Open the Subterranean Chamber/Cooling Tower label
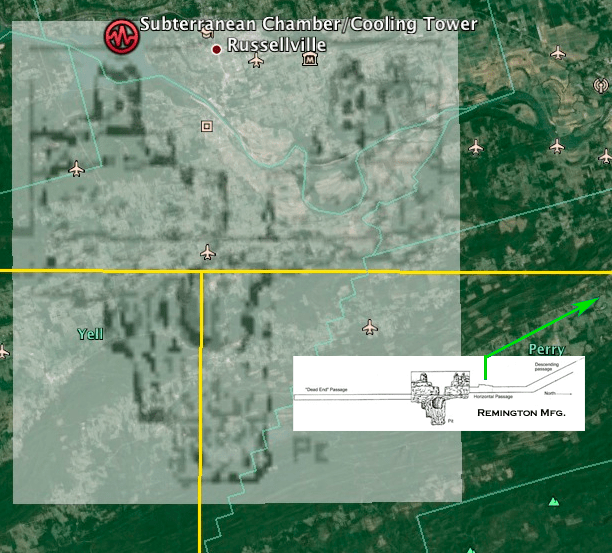This screenshot has height=553, width=612. click(308, 23)
